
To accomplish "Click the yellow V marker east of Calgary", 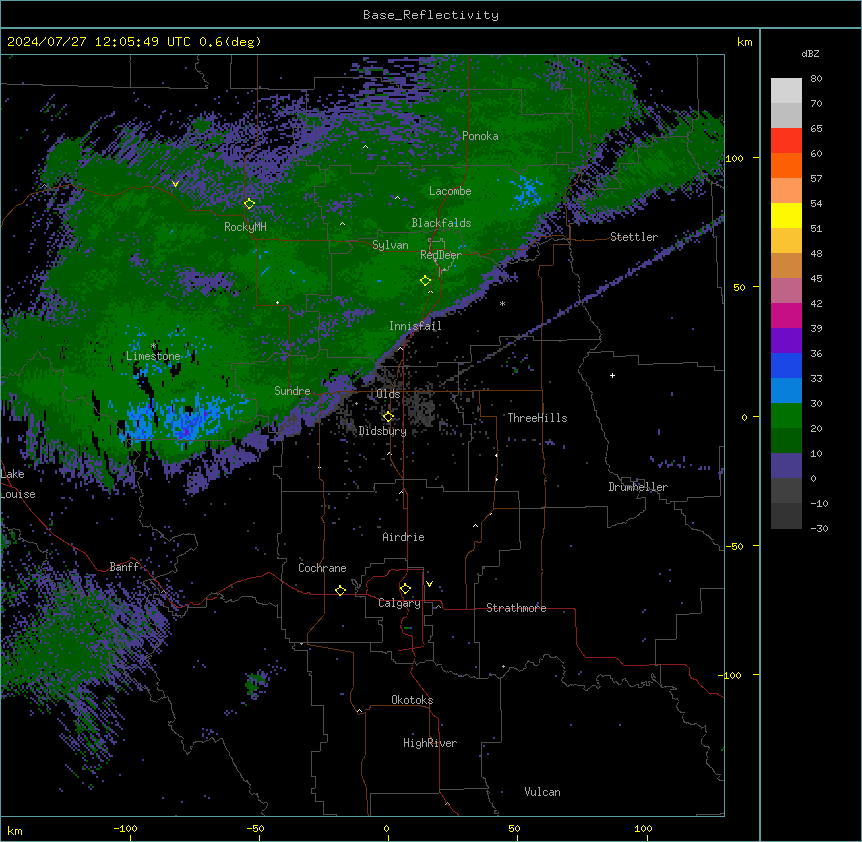I will click(429, 584).
